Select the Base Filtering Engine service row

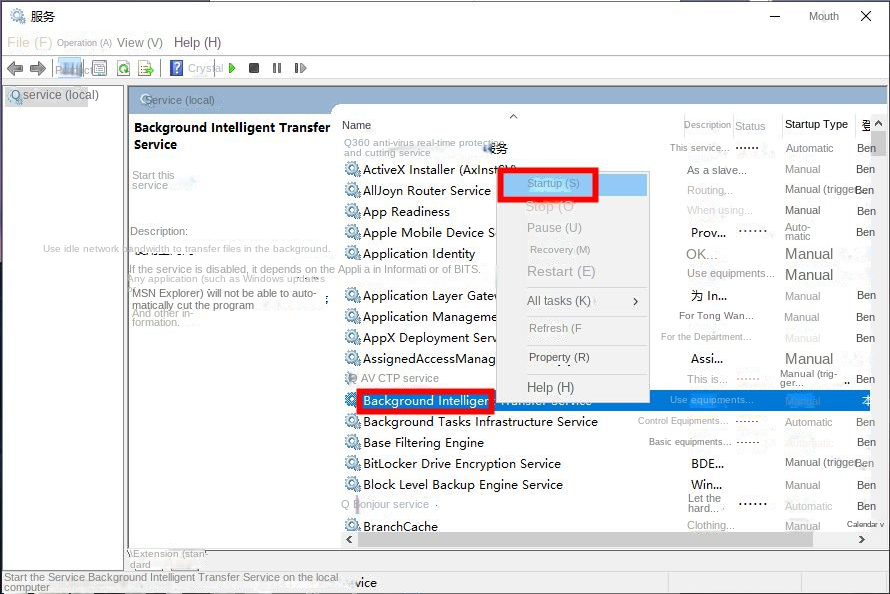(x=423, y=442)
